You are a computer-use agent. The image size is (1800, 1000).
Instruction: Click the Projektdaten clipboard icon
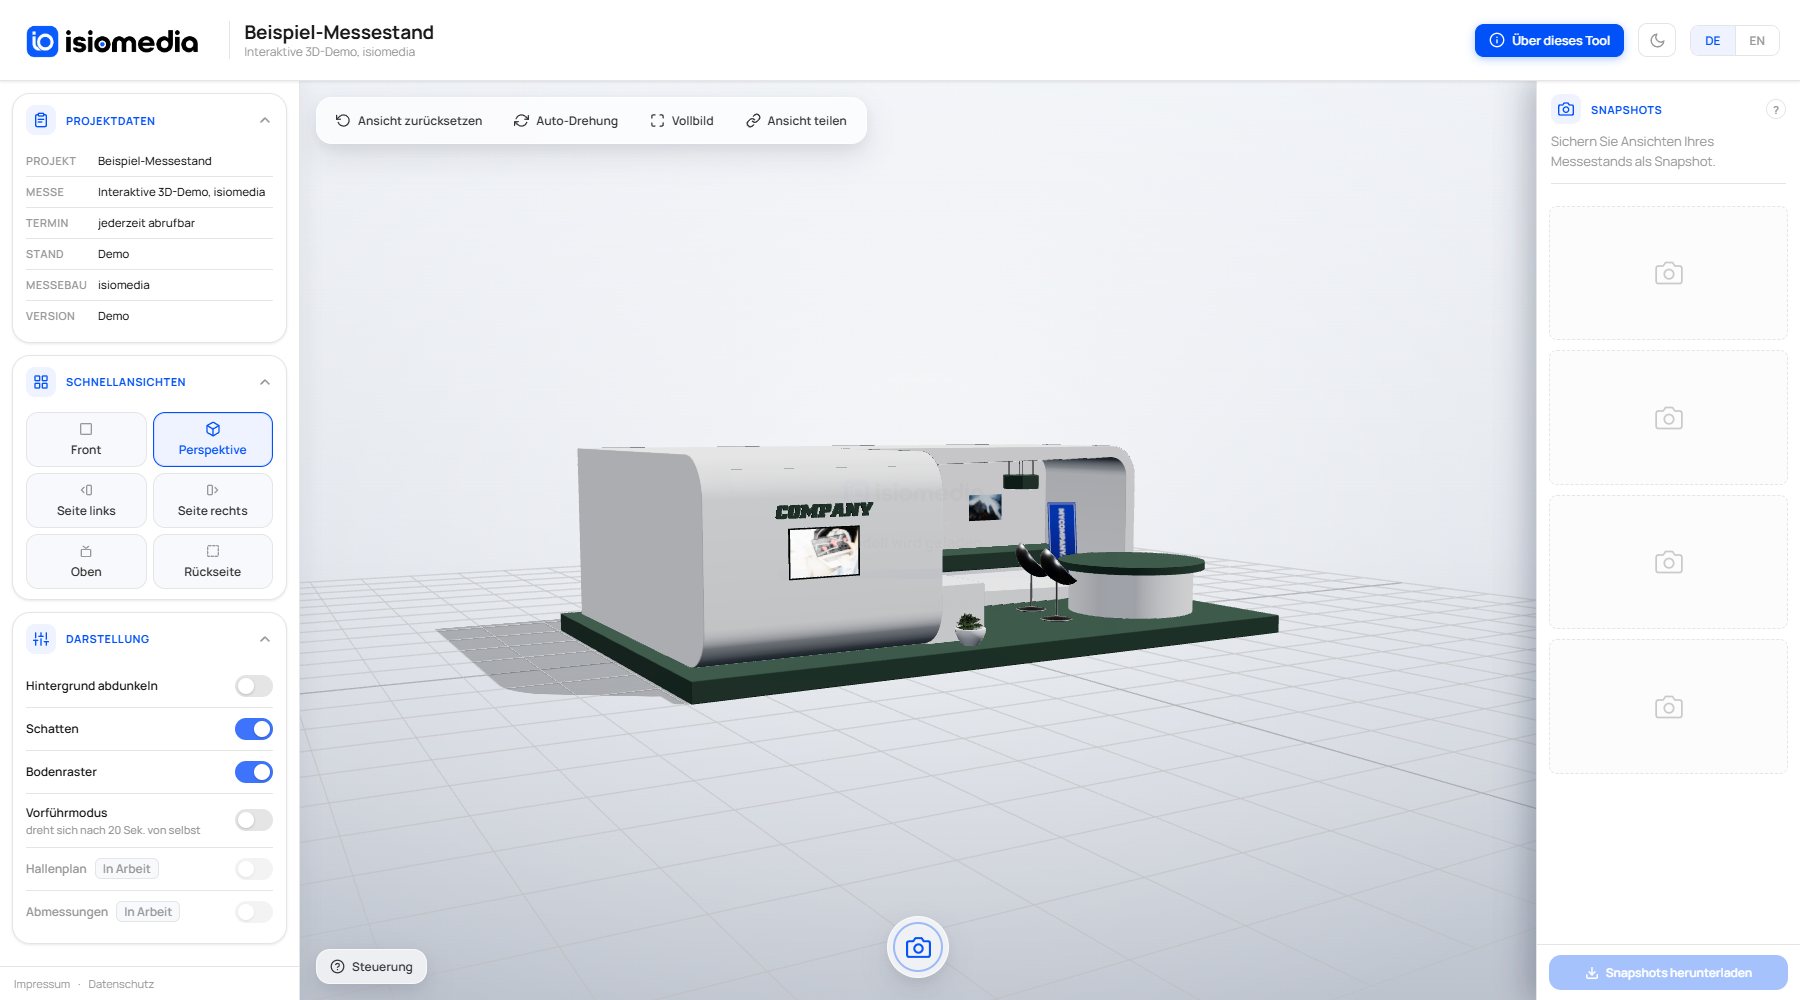click(41, 121)
